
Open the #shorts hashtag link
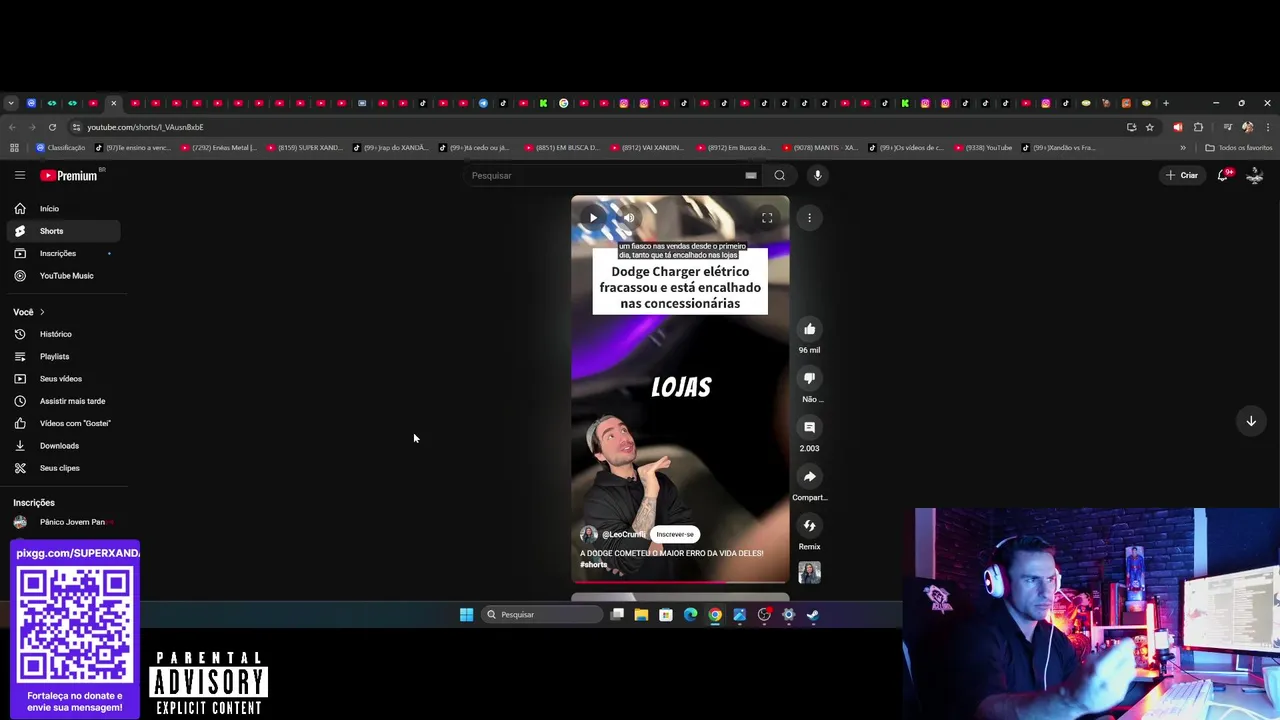[594, 565]
